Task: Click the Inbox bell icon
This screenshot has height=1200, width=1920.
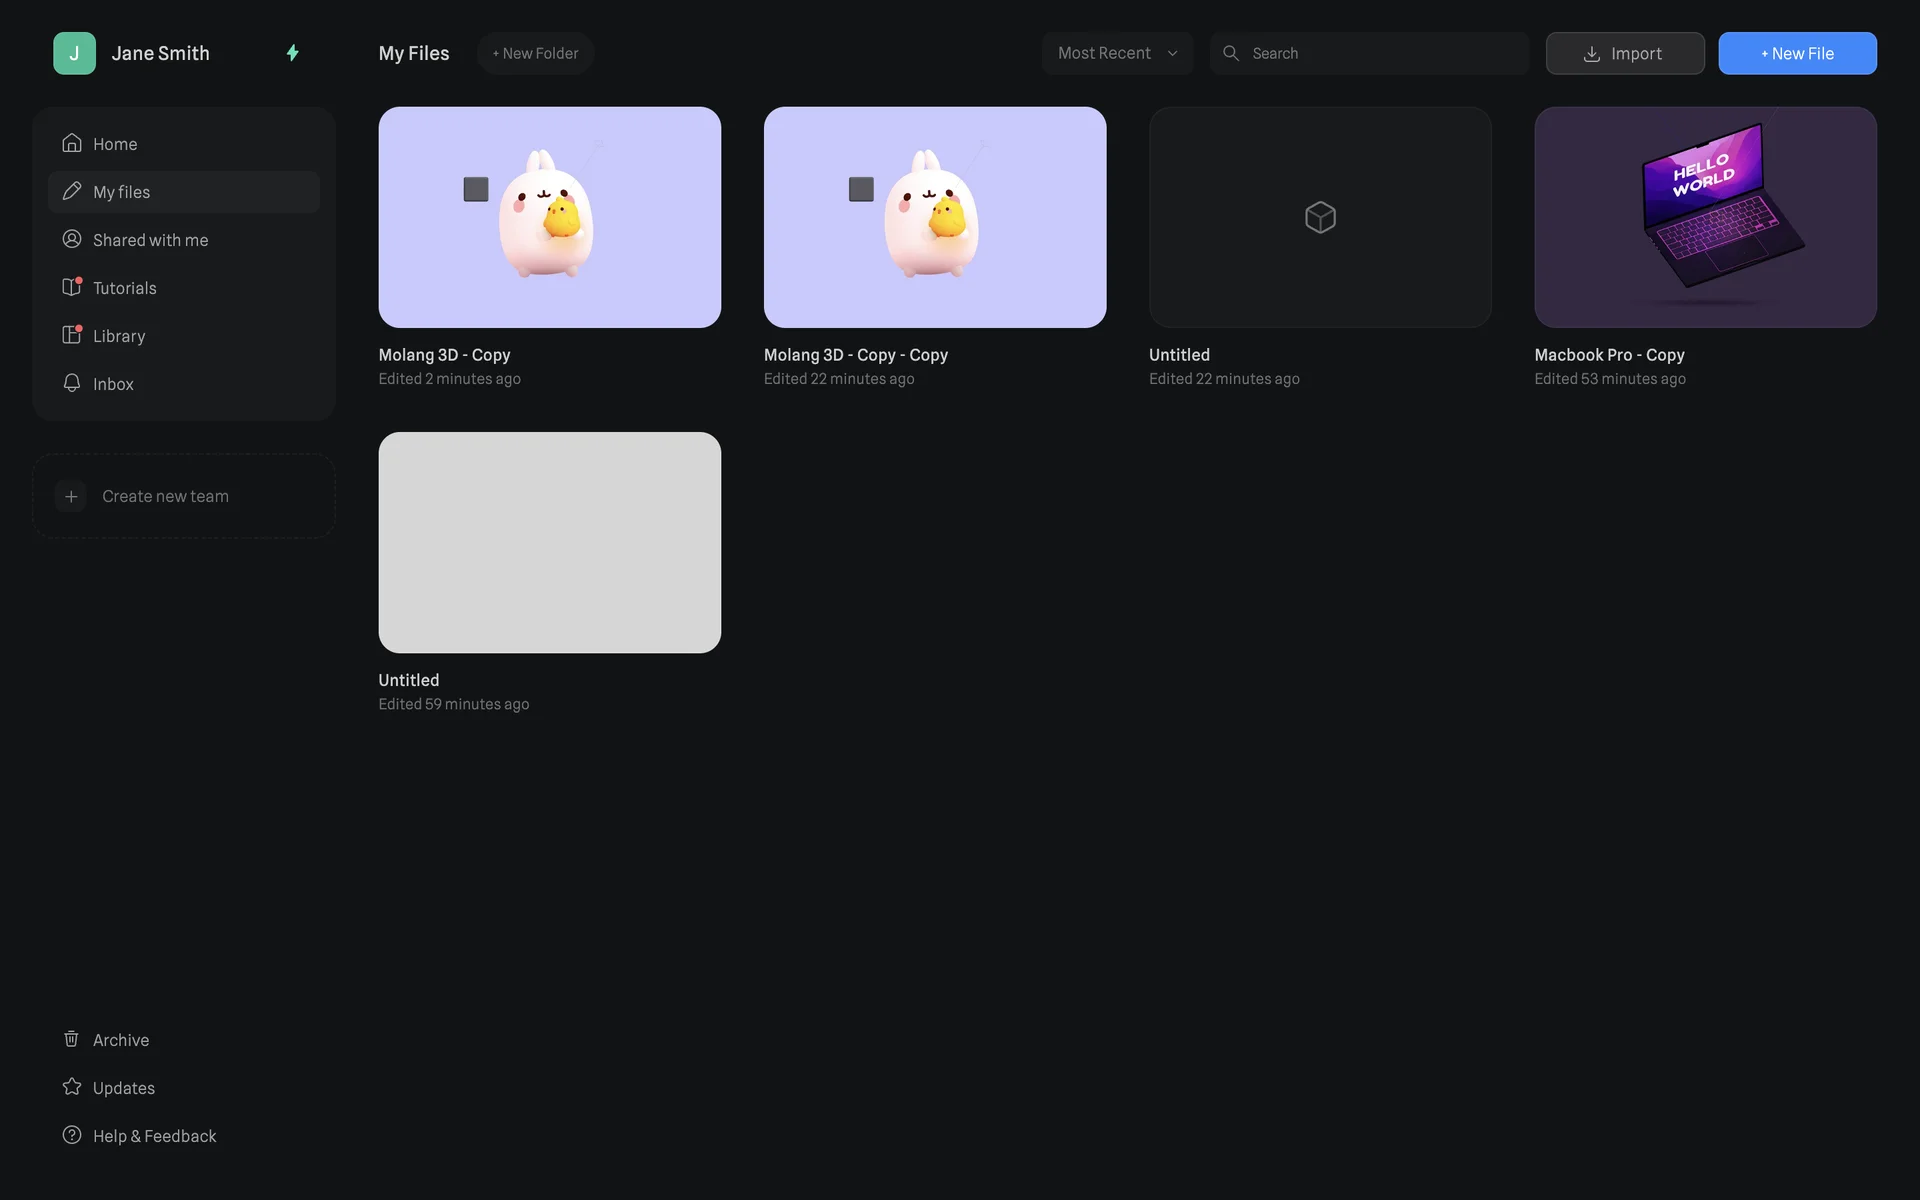Action: [72, 383]
